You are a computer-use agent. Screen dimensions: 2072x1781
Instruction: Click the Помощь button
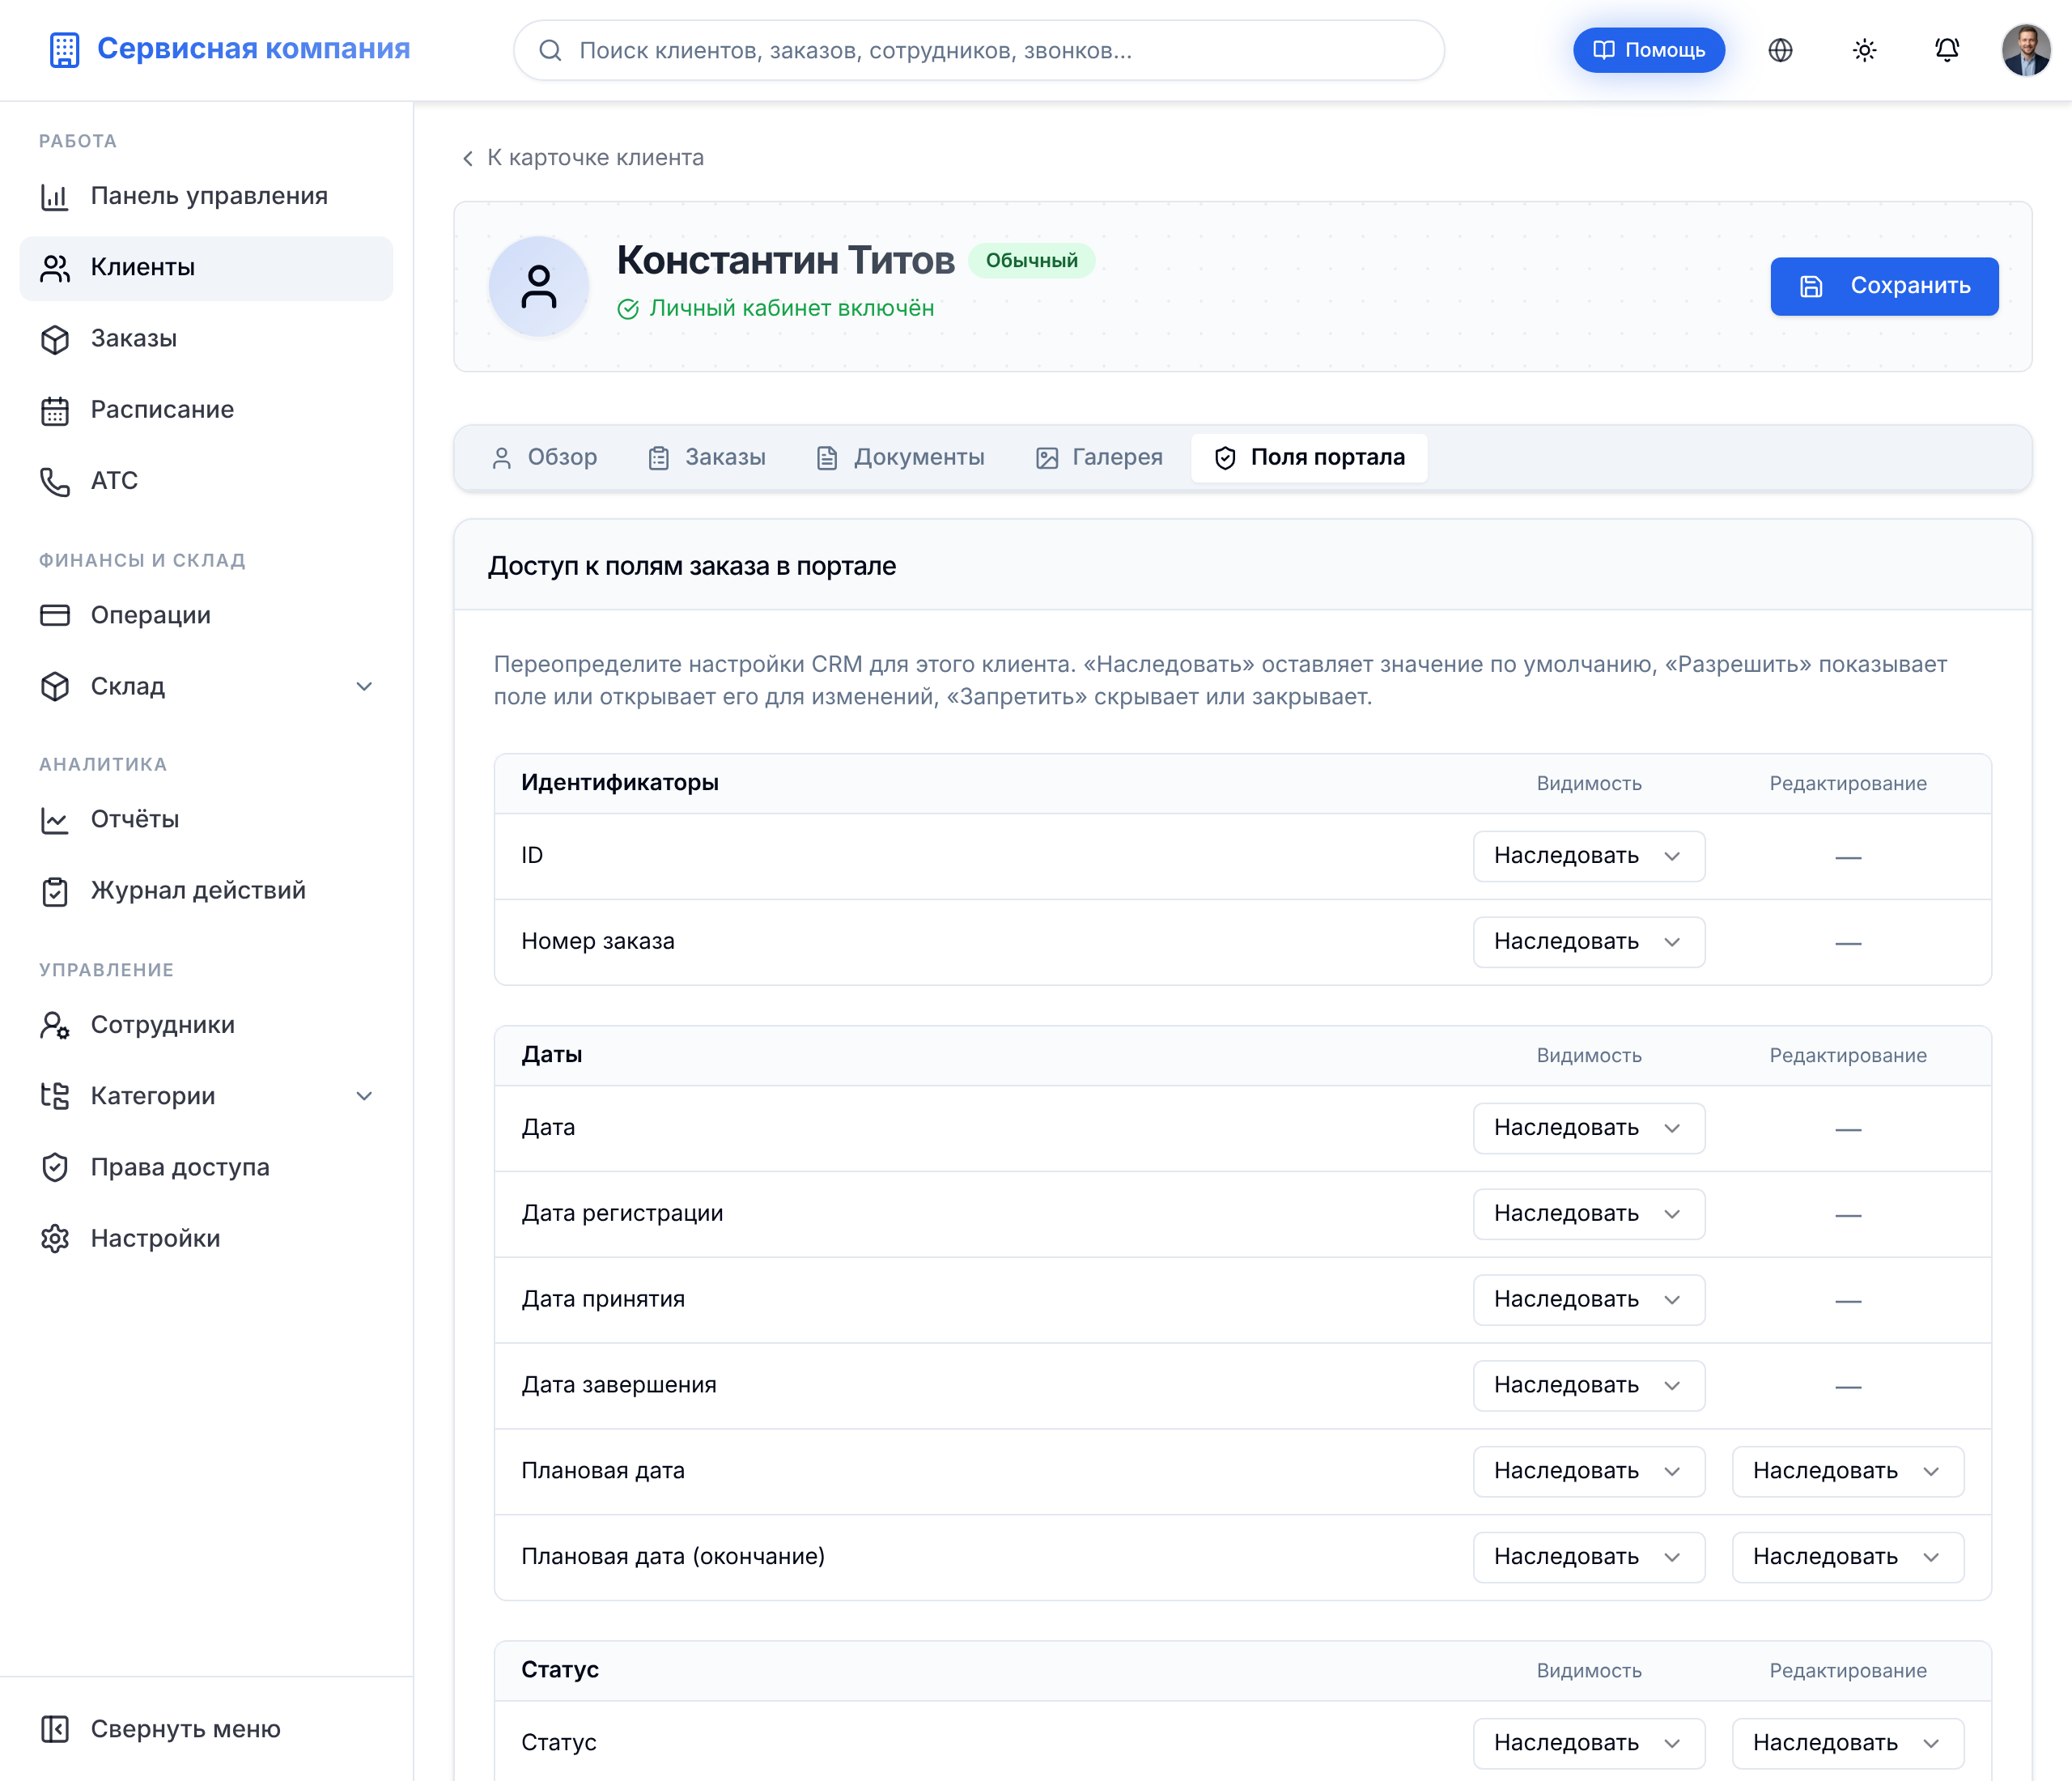pyautogui.click(x=1648, y=50)
